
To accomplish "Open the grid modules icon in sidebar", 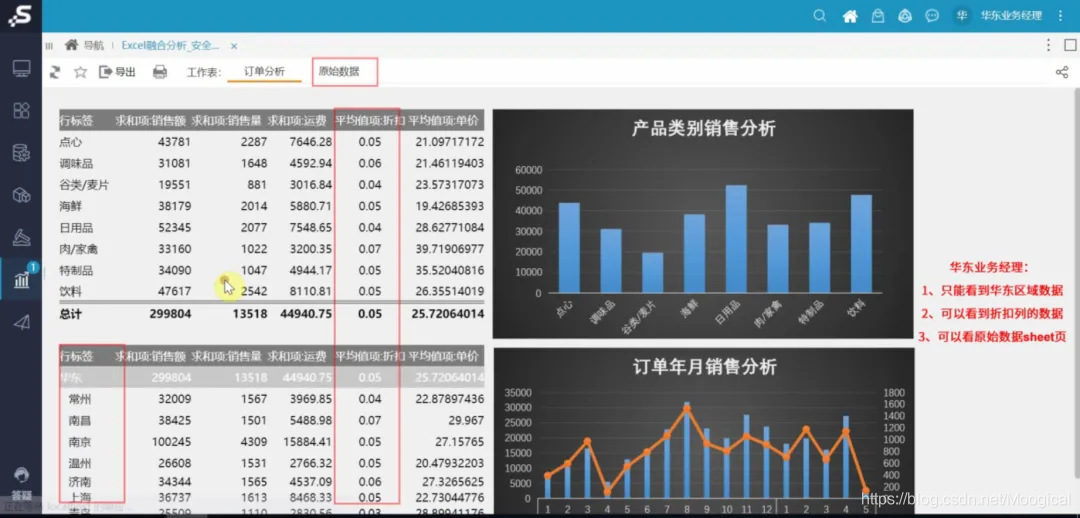I will pyautogui.click(x=21, y=110).
